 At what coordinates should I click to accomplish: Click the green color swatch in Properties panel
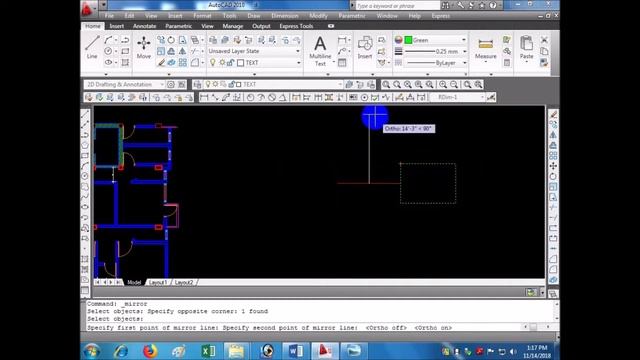coord(408,40)
